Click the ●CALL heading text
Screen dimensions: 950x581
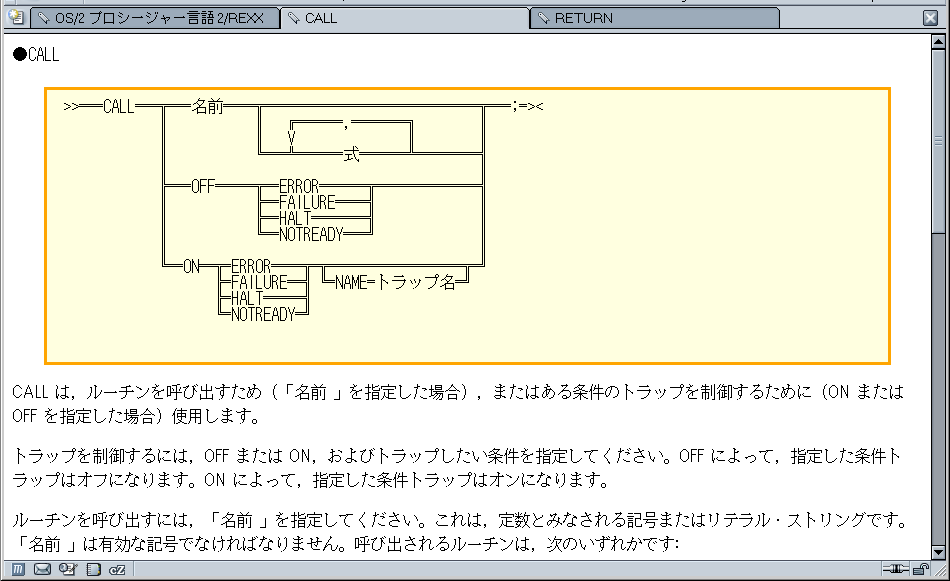pos(36,55)
